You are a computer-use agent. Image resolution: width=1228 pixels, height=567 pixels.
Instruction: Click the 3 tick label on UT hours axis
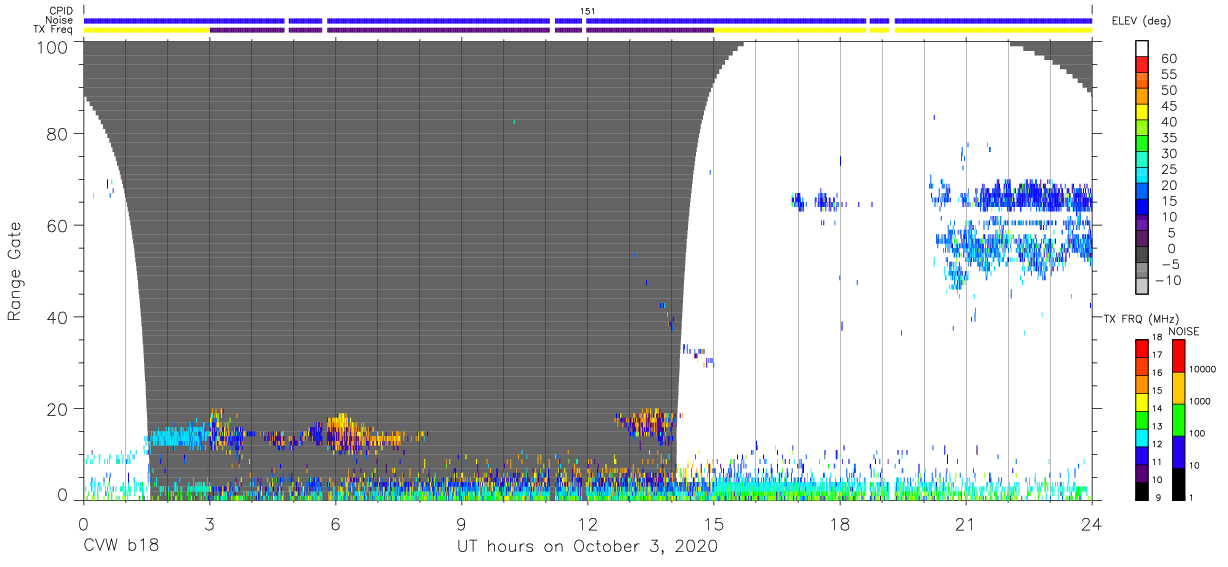tap(209, 525)
